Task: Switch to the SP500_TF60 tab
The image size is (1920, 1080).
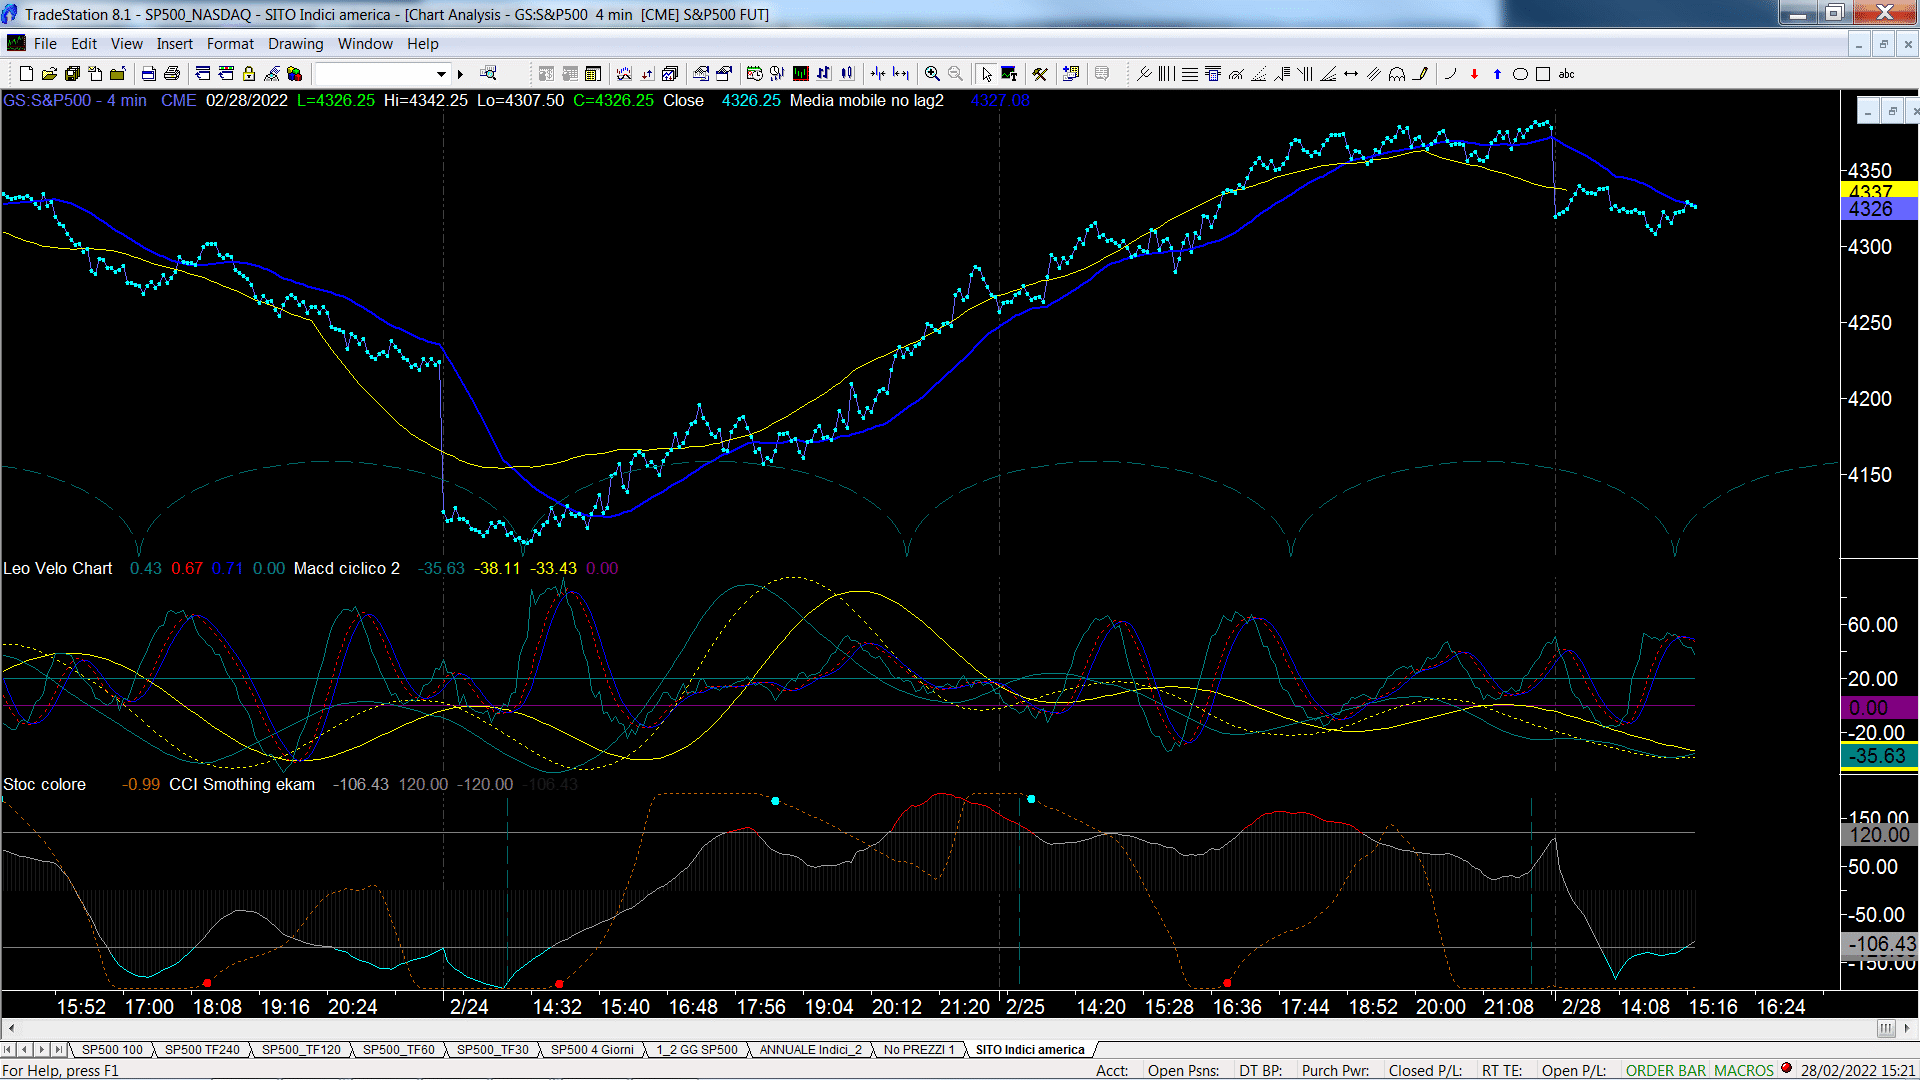Action: coord(398,1050)
